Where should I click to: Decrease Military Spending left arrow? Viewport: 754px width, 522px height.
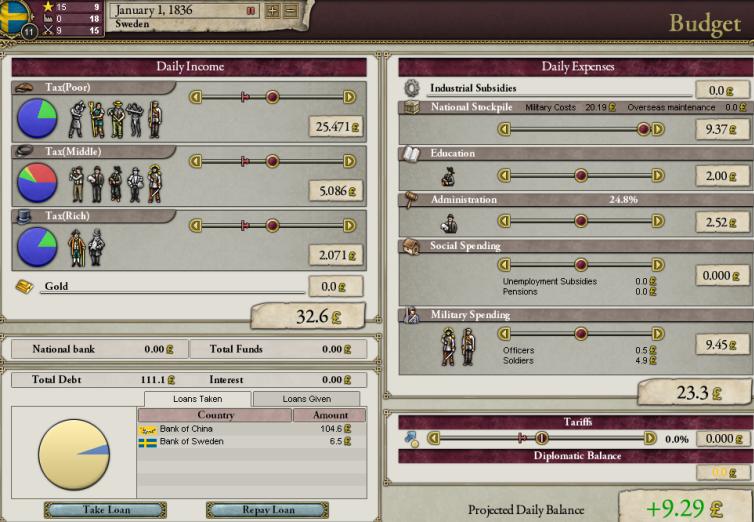click(504, 334)
